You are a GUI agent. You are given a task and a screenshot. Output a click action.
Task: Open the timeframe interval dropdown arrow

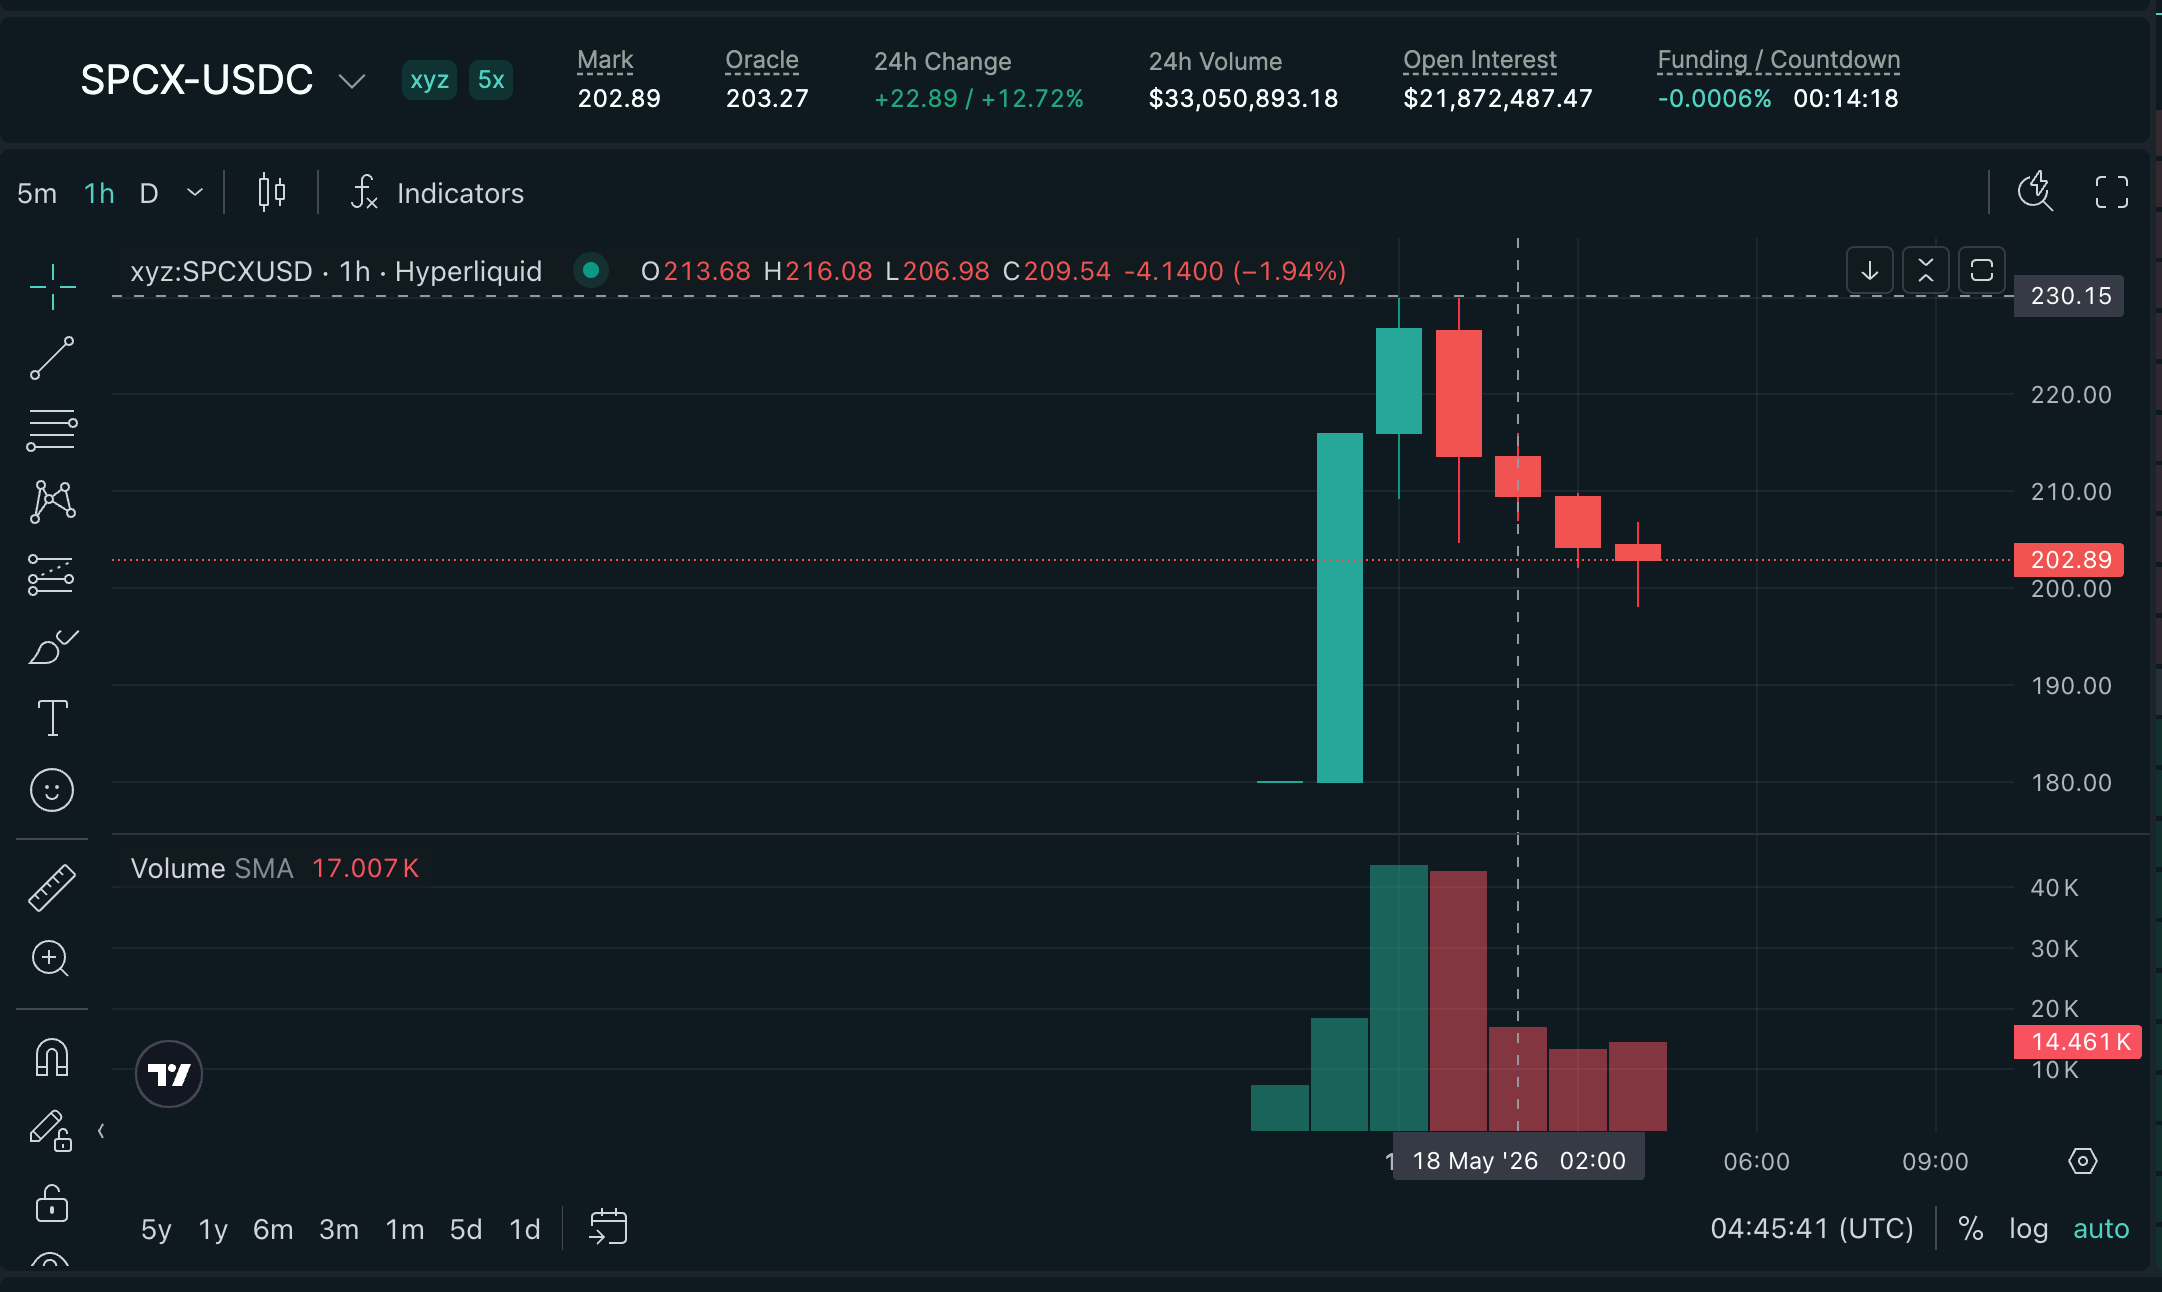click(195, 192)
